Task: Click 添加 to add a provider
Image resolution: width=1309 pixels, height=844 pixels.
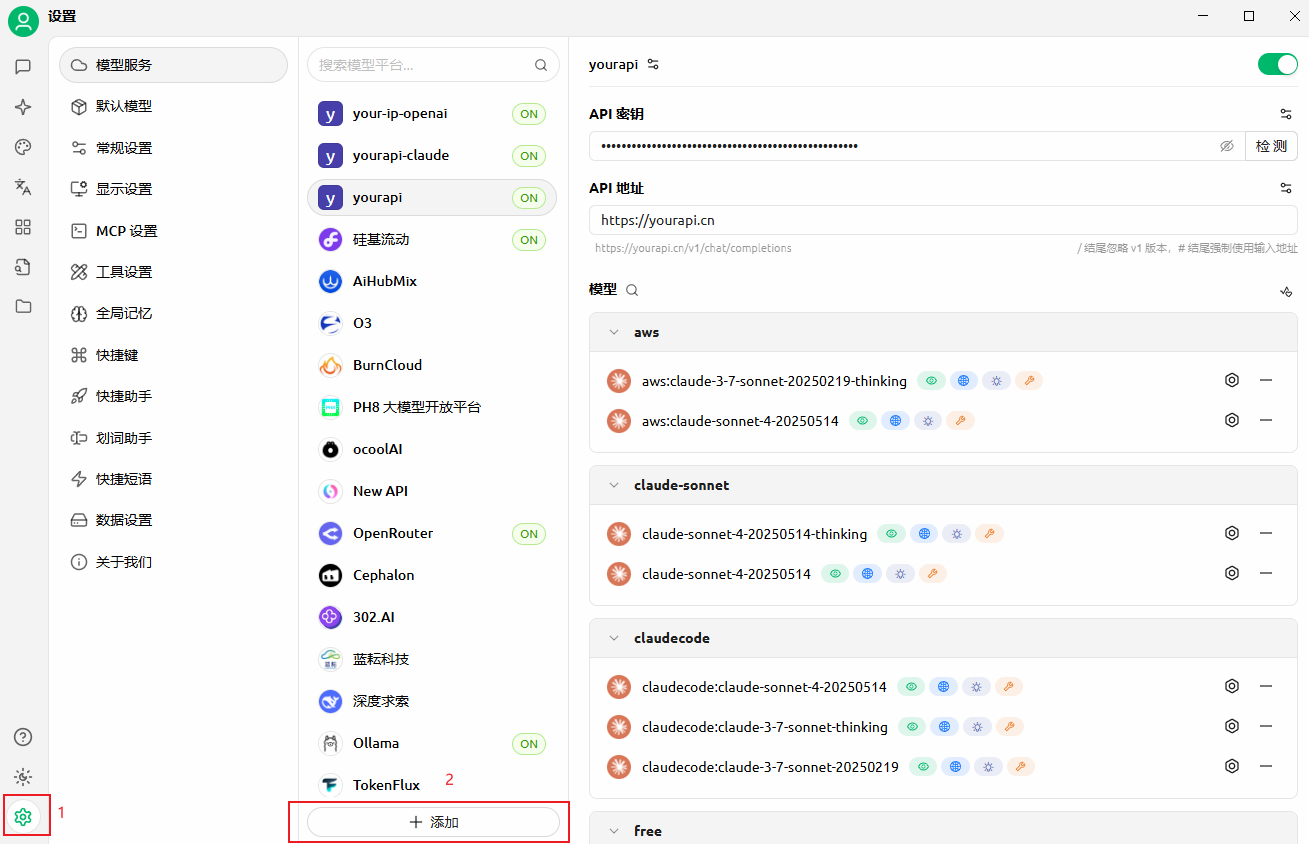Action: coord(433,822)
